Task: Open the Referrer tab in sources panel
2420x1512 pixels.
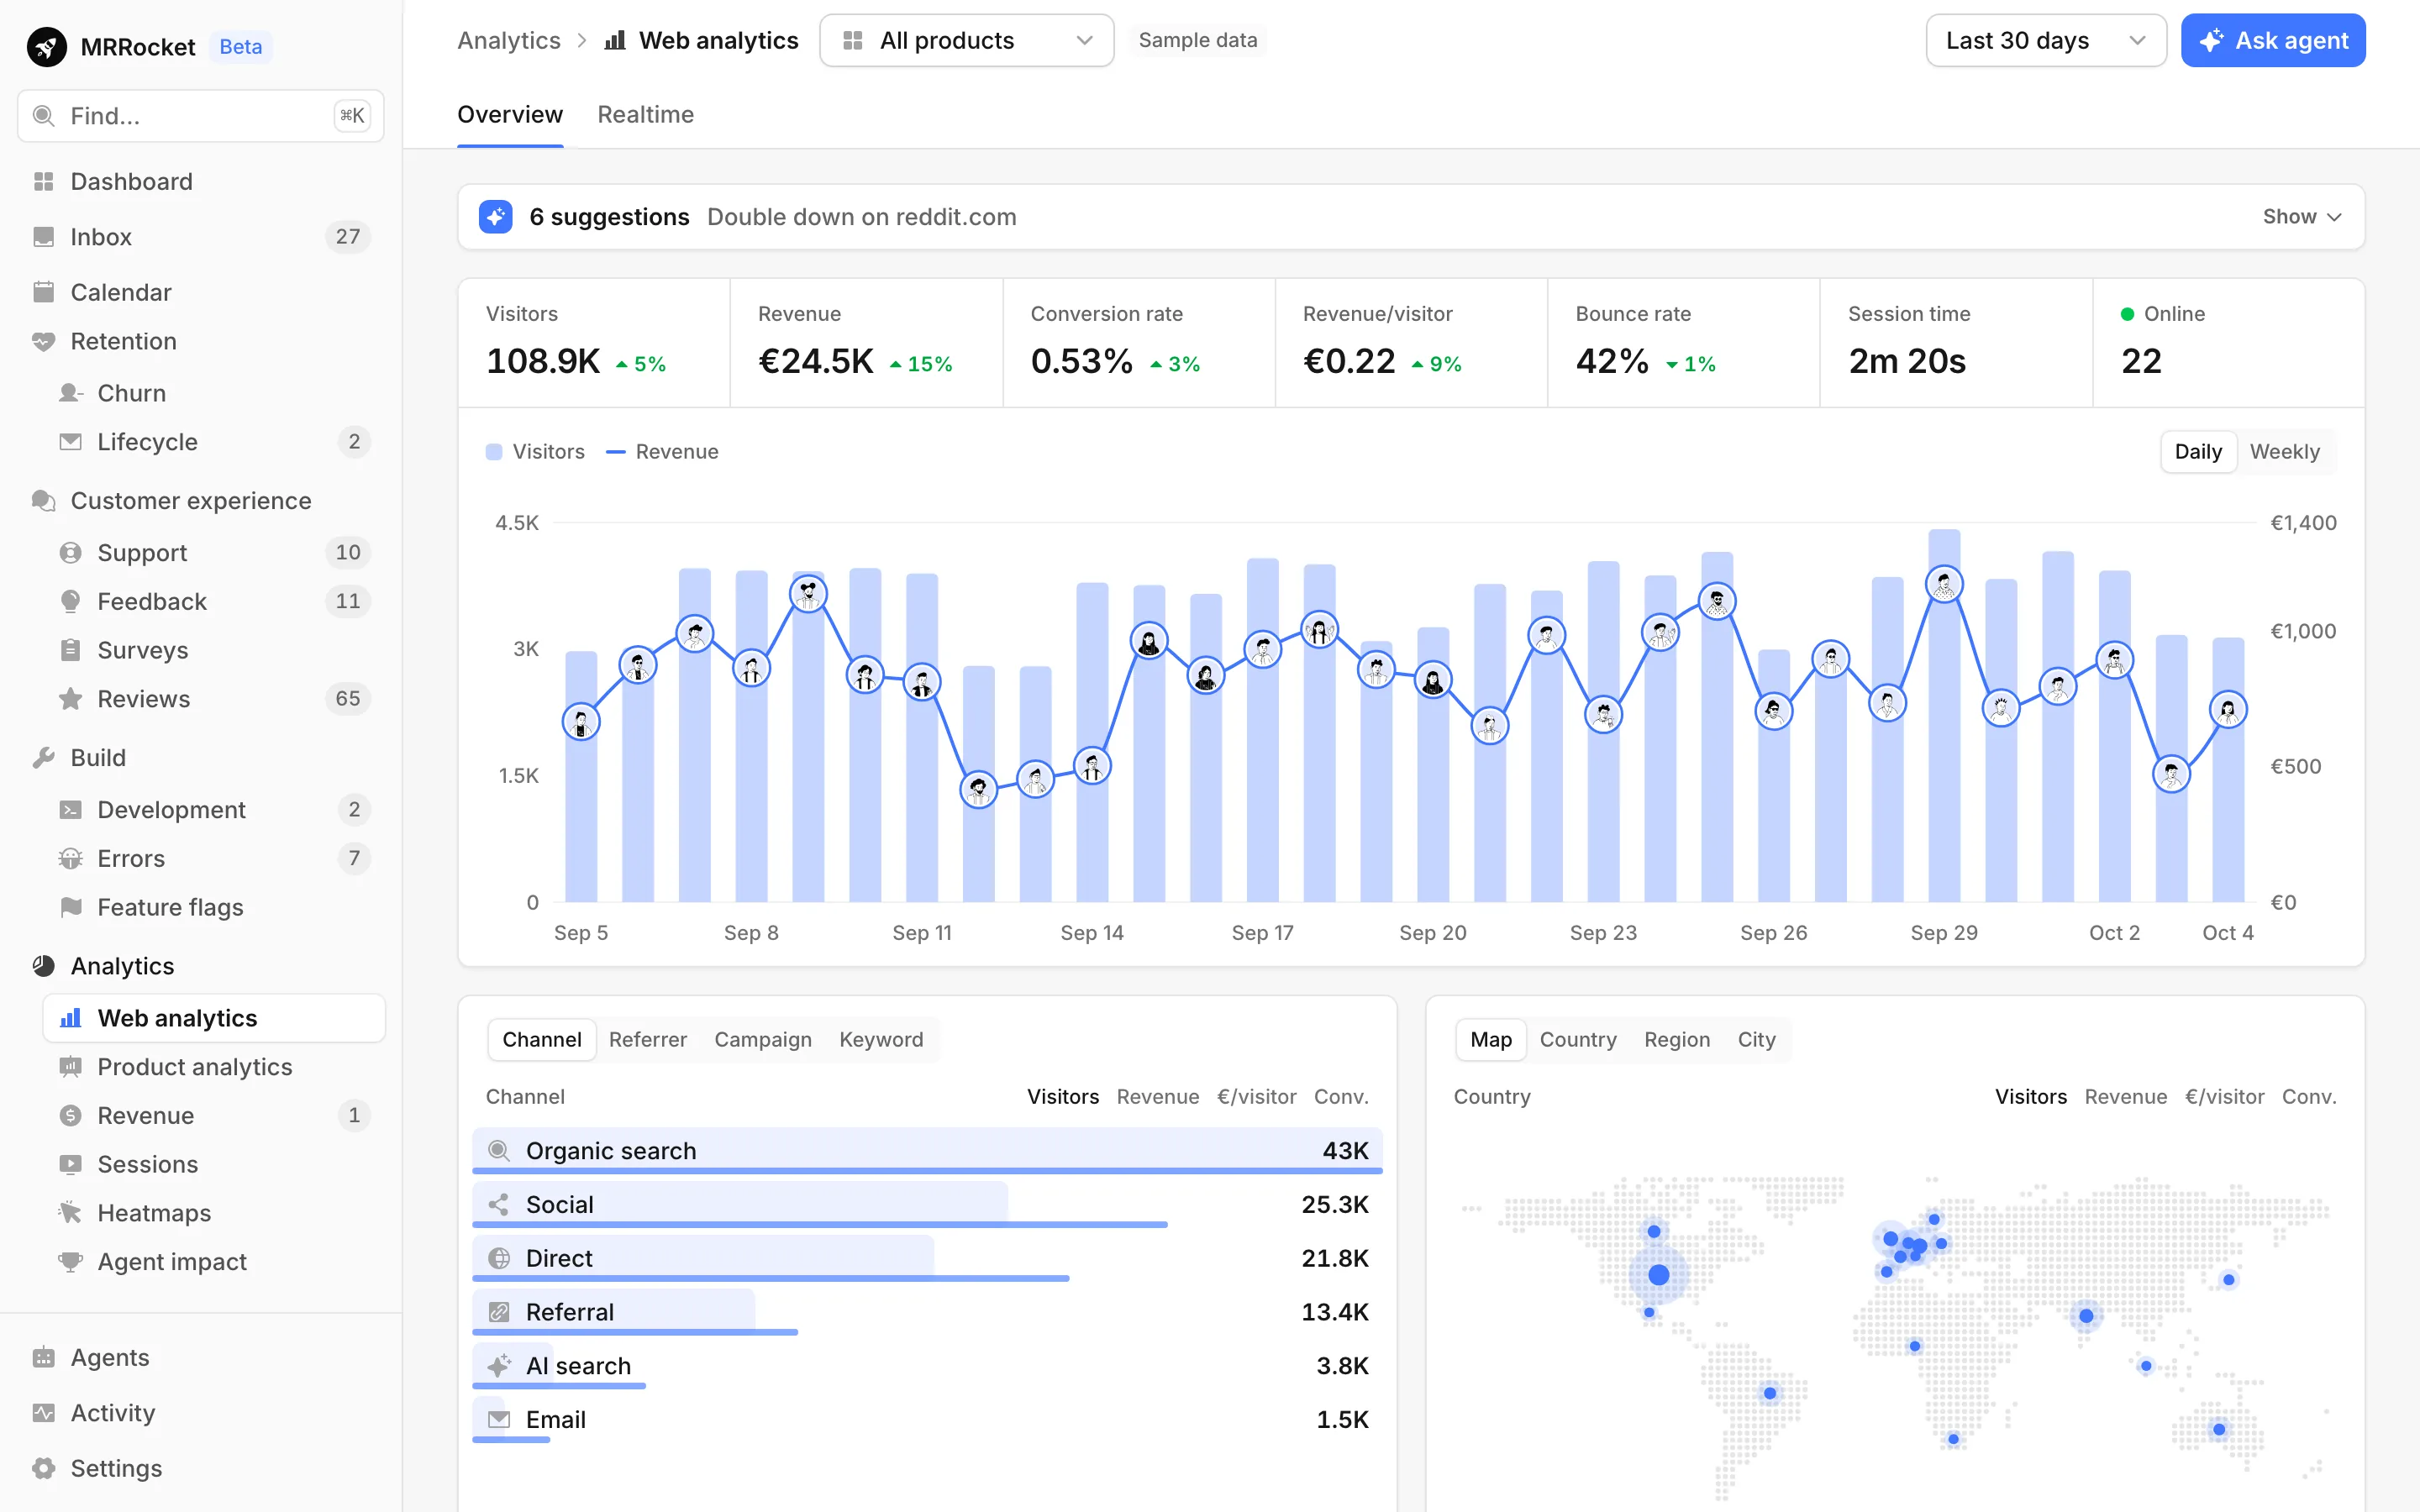Action: coord(647,1040)
